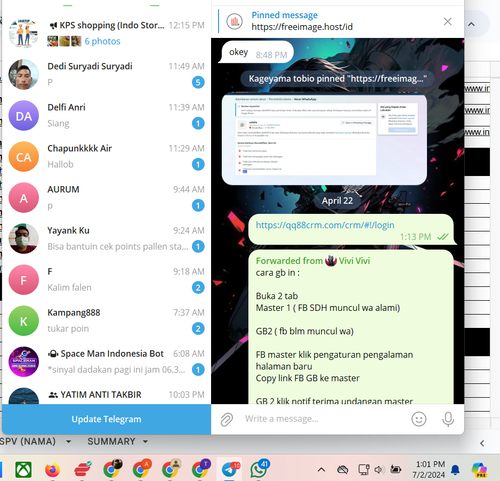Click the paperclip attach file icon
This screenshot has height=481, width=500.
(x=227, y=419)
